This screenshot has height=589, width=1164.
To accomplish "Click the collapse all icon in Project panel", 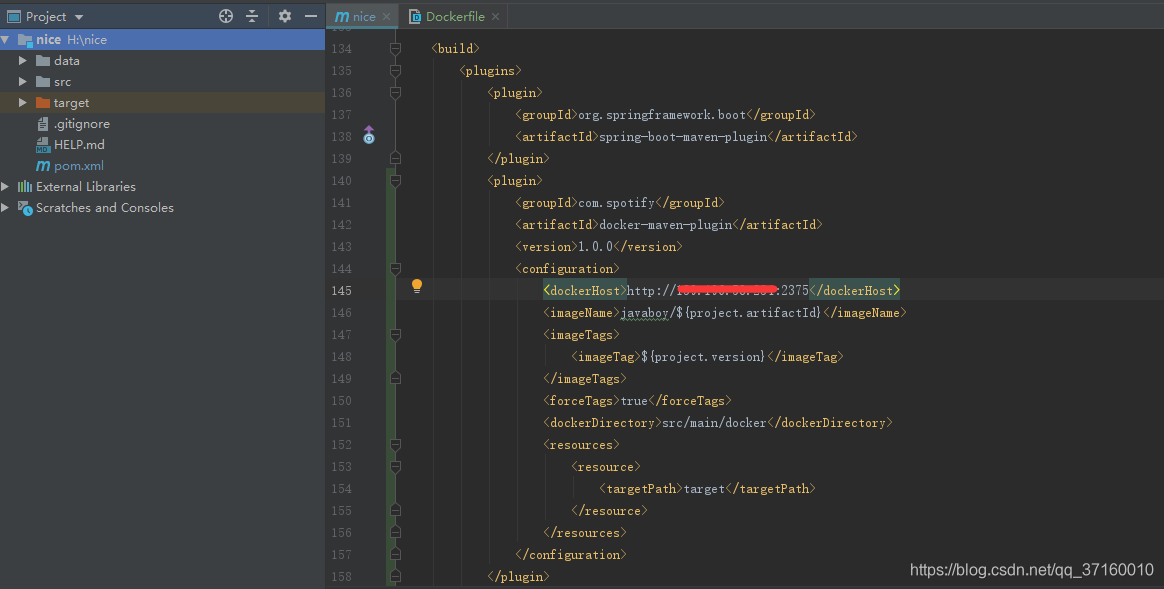I will tap(252, 16).
